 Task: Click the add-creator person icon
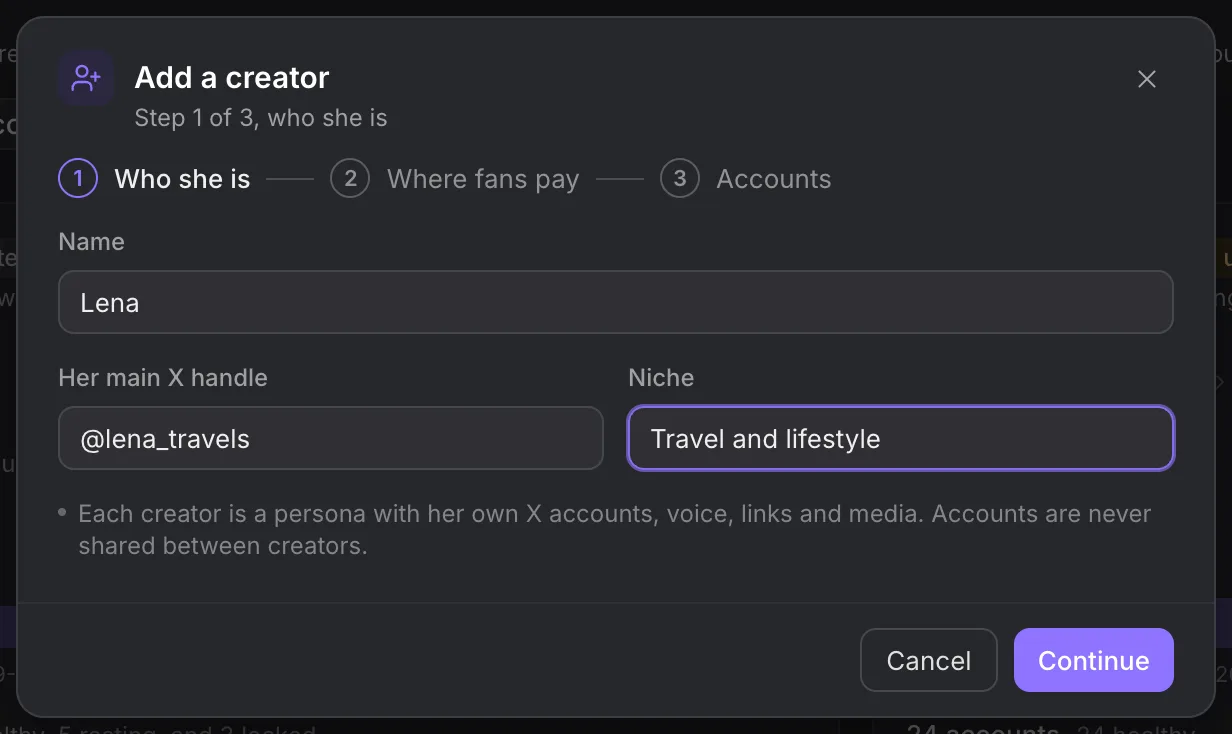click(86, 78)
